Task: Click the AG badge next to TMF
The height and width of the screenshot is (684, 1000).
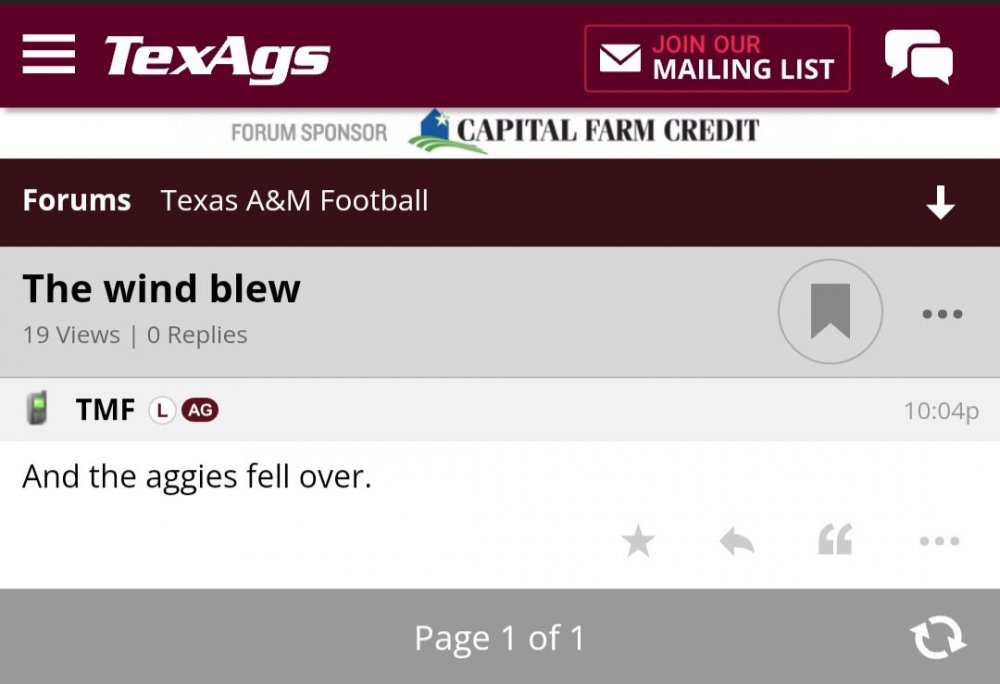Action: point(200,409)
